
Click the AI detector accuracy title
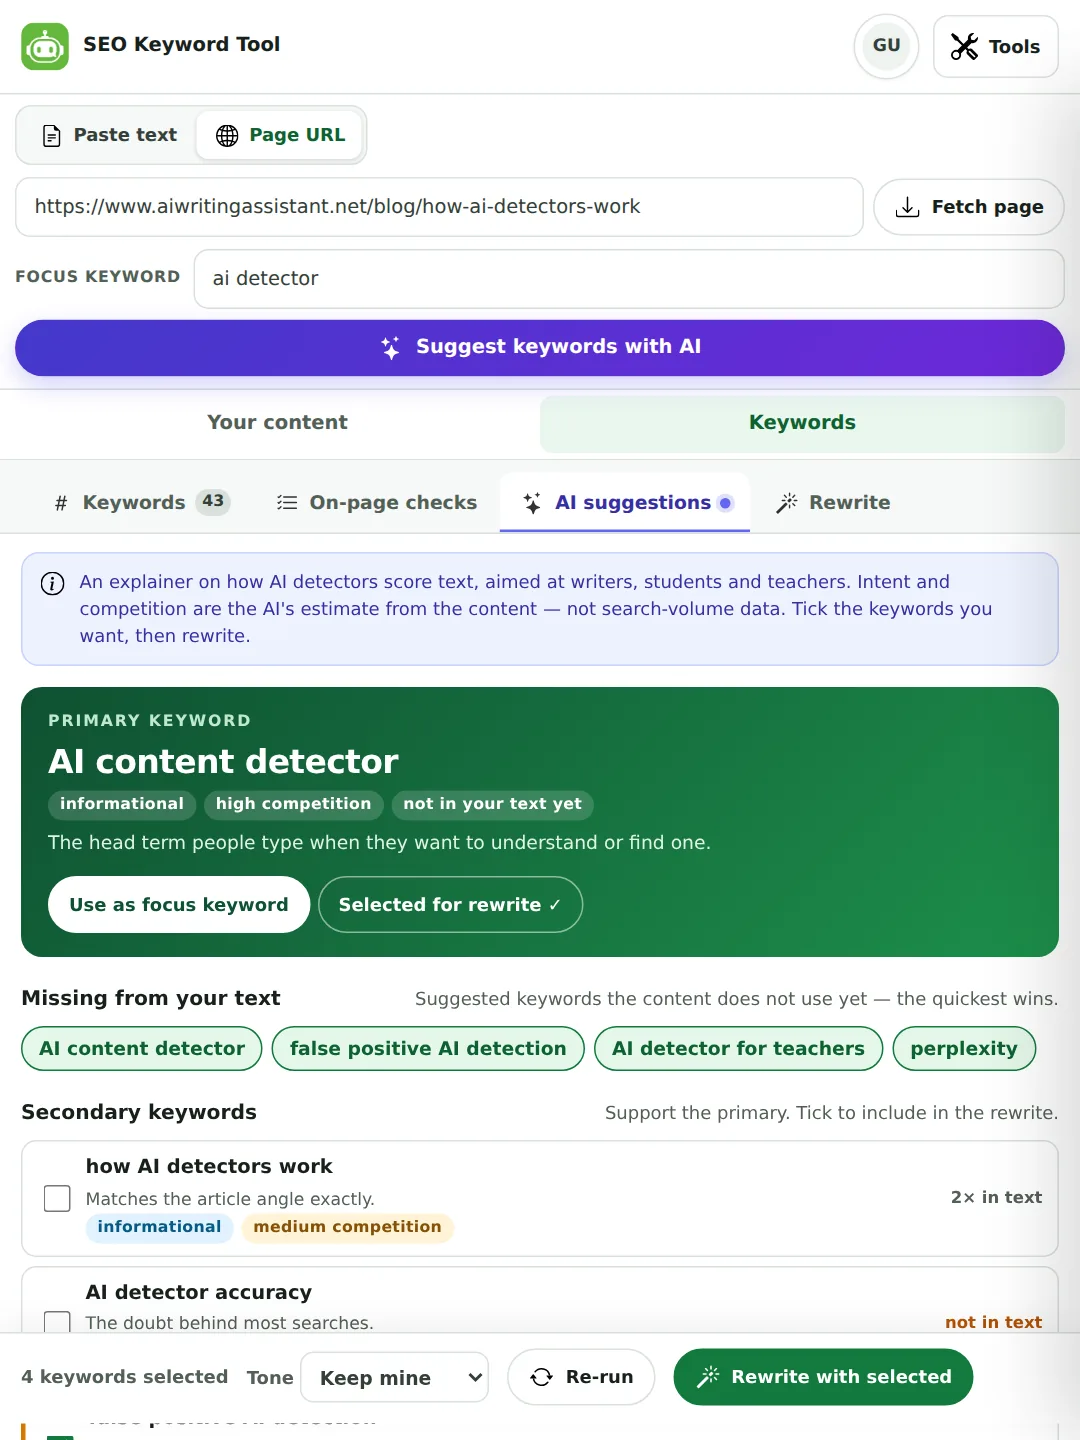199,1293
